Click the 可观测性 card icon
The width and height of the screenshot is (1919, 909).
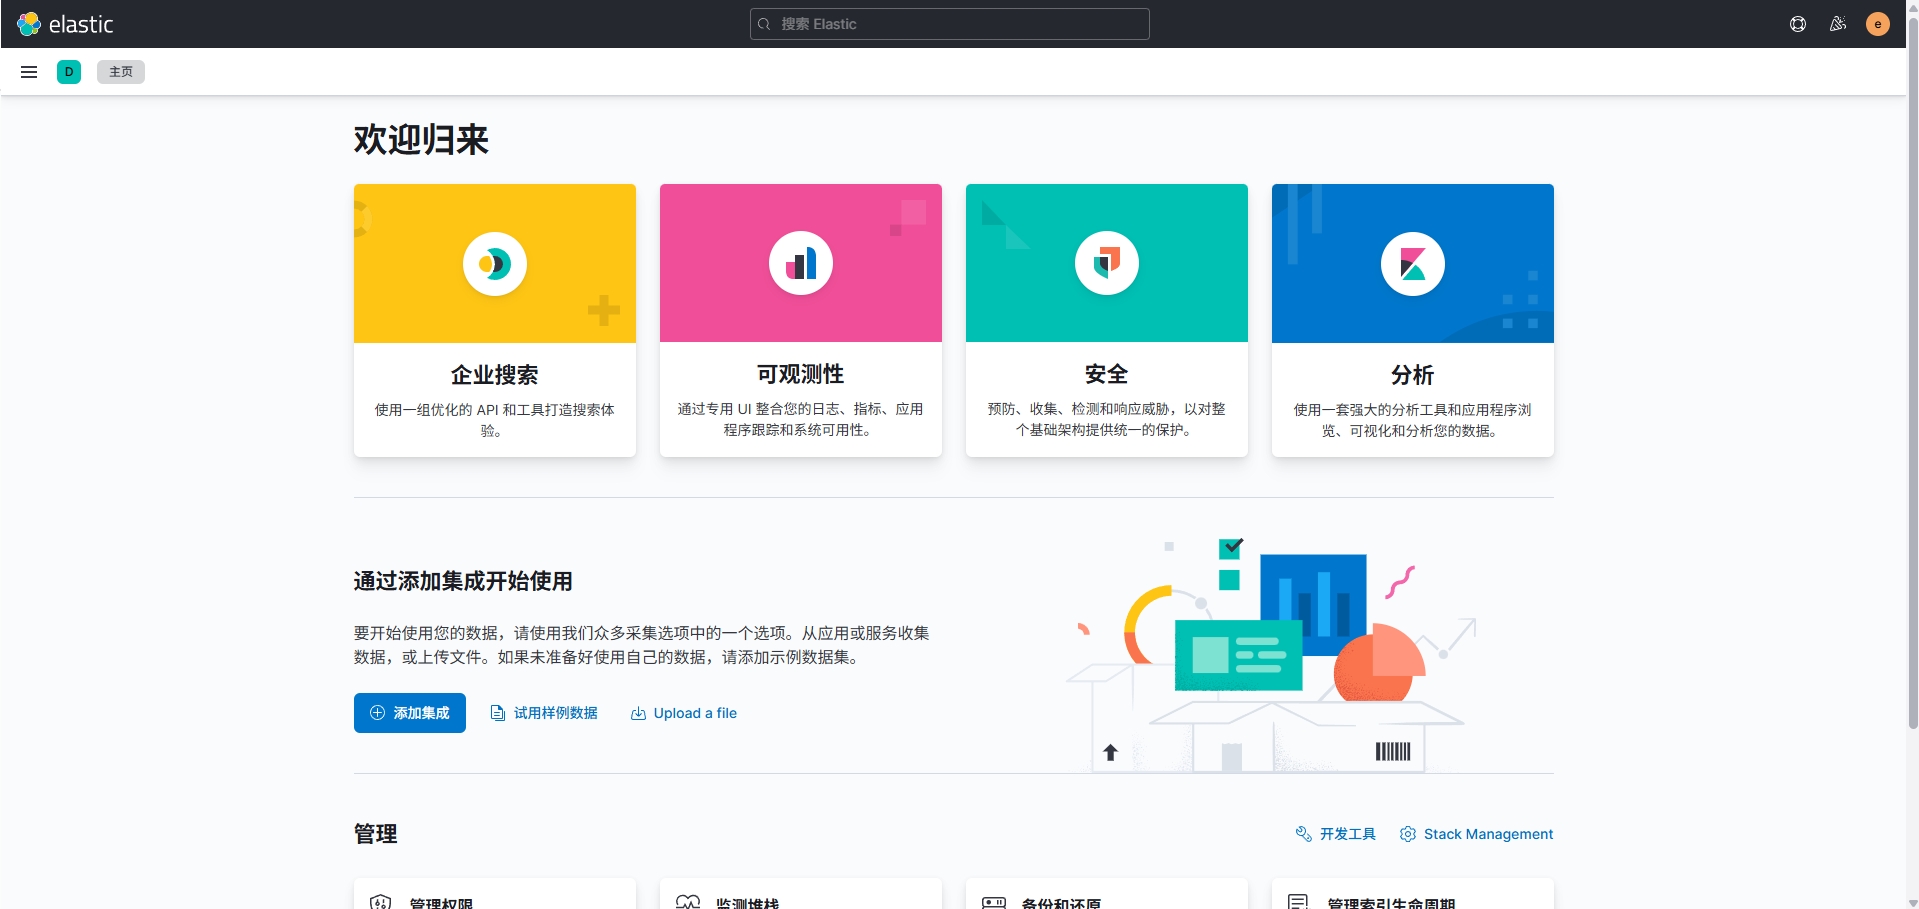[x=800, y=263]
